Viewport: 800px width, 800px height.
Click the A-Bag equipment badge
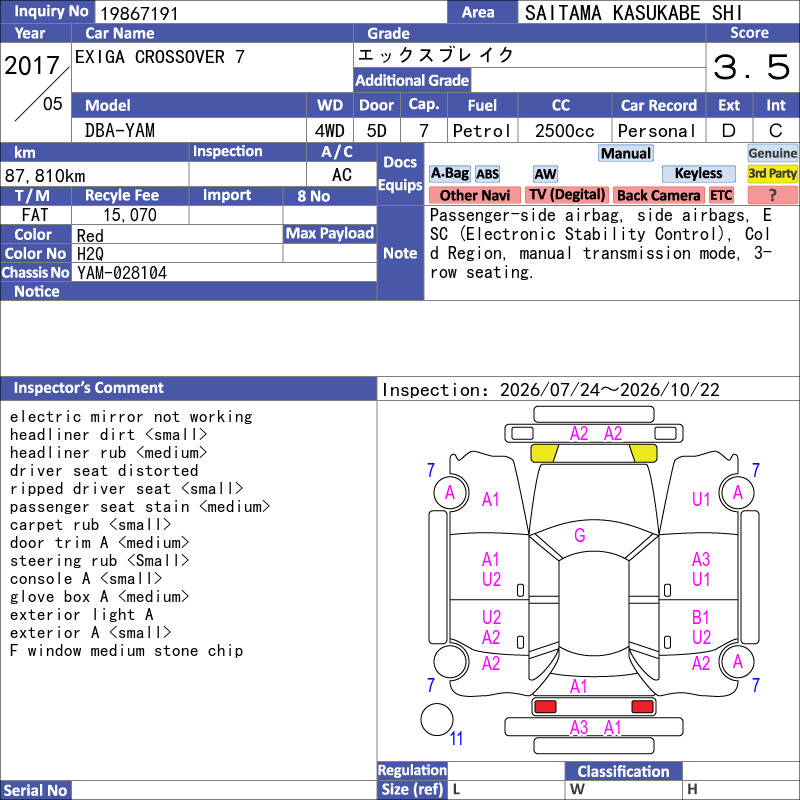point(449,173)
